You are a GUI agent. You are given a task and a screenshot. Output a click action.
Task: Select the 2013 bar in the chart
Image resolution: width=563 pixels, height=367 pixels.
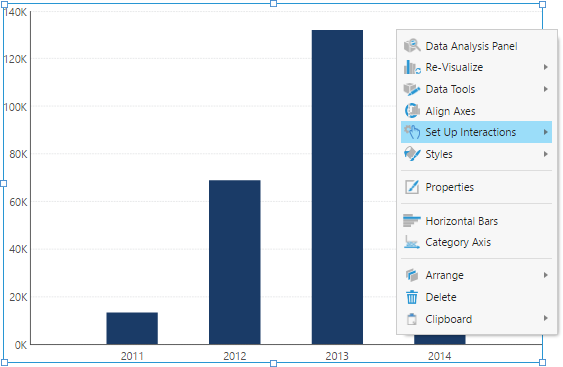click(337, 187)
